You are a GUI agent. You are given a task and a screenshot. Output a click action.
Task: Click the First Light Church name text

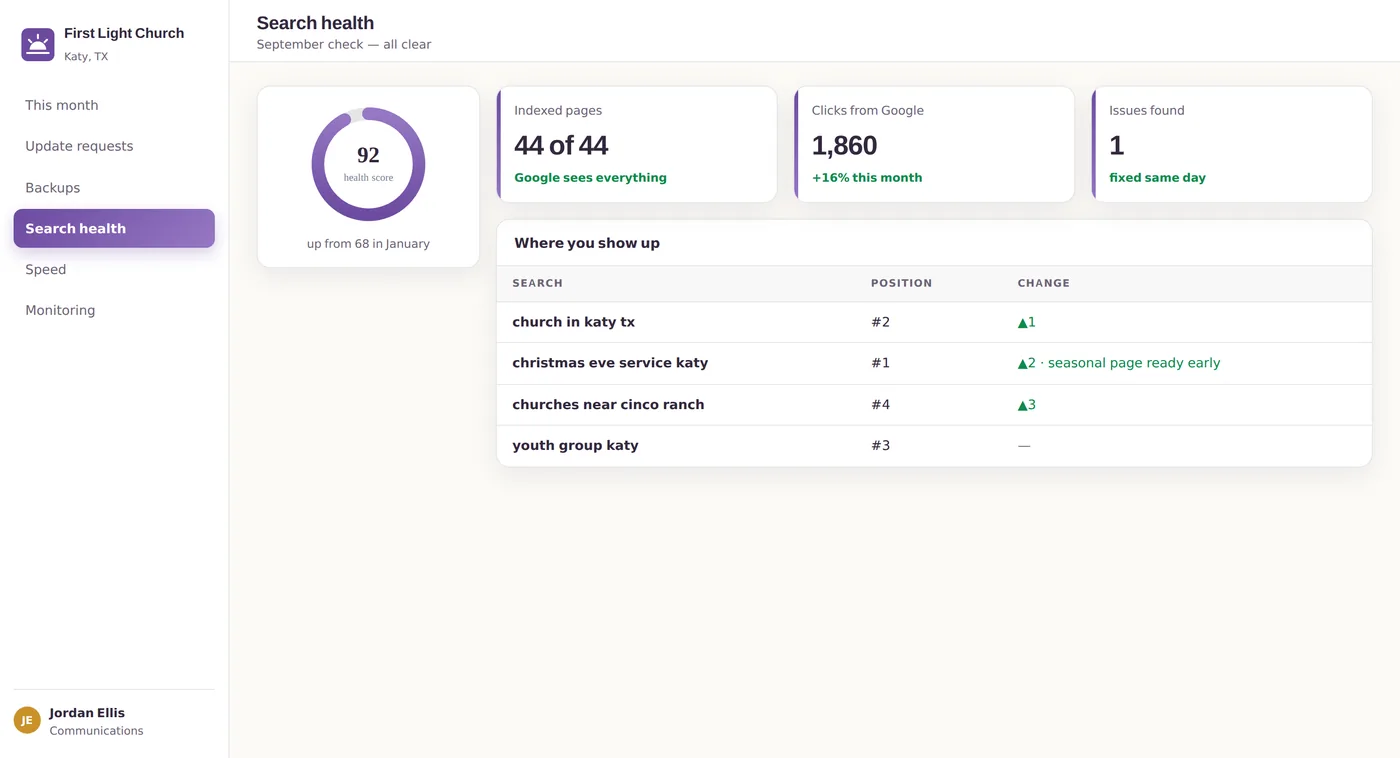[124, 33]
